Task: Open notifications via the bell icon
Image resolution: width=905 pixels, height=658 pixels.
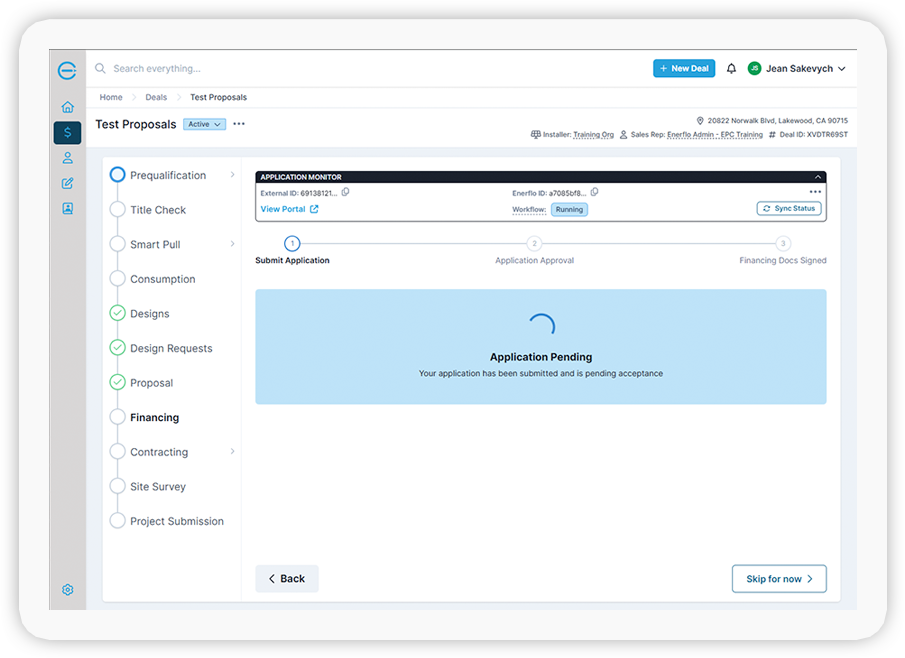Action: [x=731, y=68]
